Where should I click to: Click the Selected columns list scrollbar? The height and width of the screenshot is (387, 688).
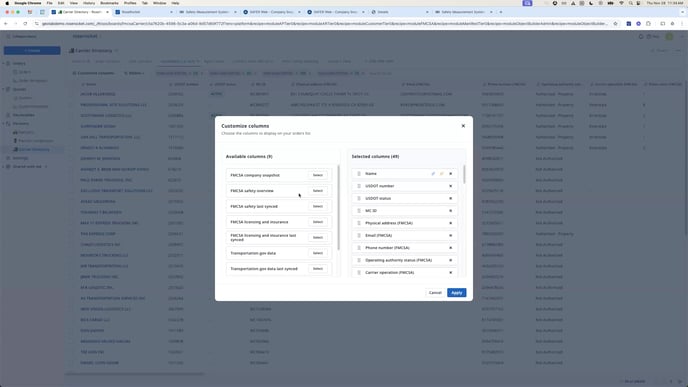pyautogui.click(x=464, y=175)
